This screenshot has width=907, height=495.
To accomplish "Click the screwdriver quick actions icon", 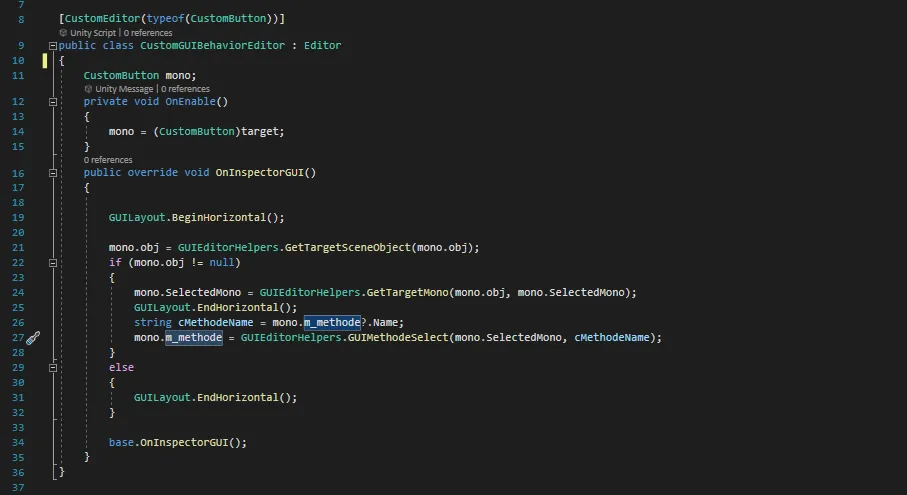I will tap(32, 338).
